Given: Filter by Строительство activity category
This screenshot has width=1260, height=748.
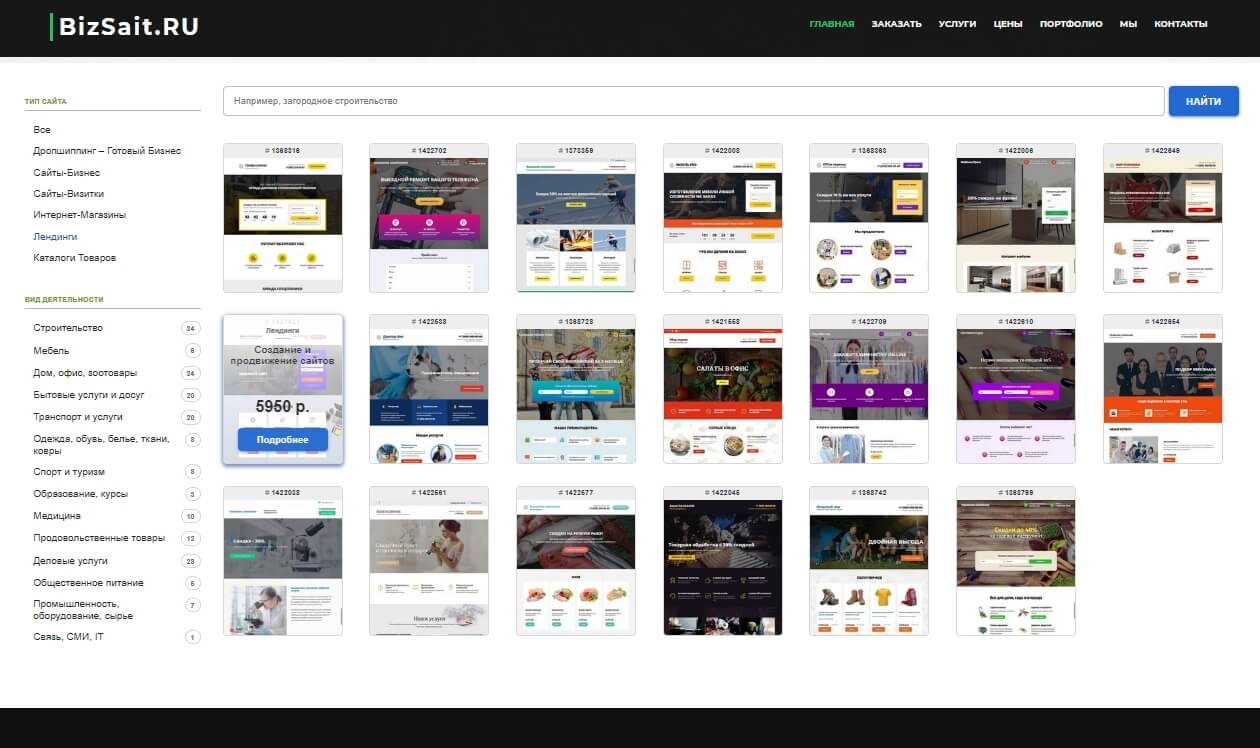Looking at the screenshot, I should pyautogui.click(x=68, y=328).
